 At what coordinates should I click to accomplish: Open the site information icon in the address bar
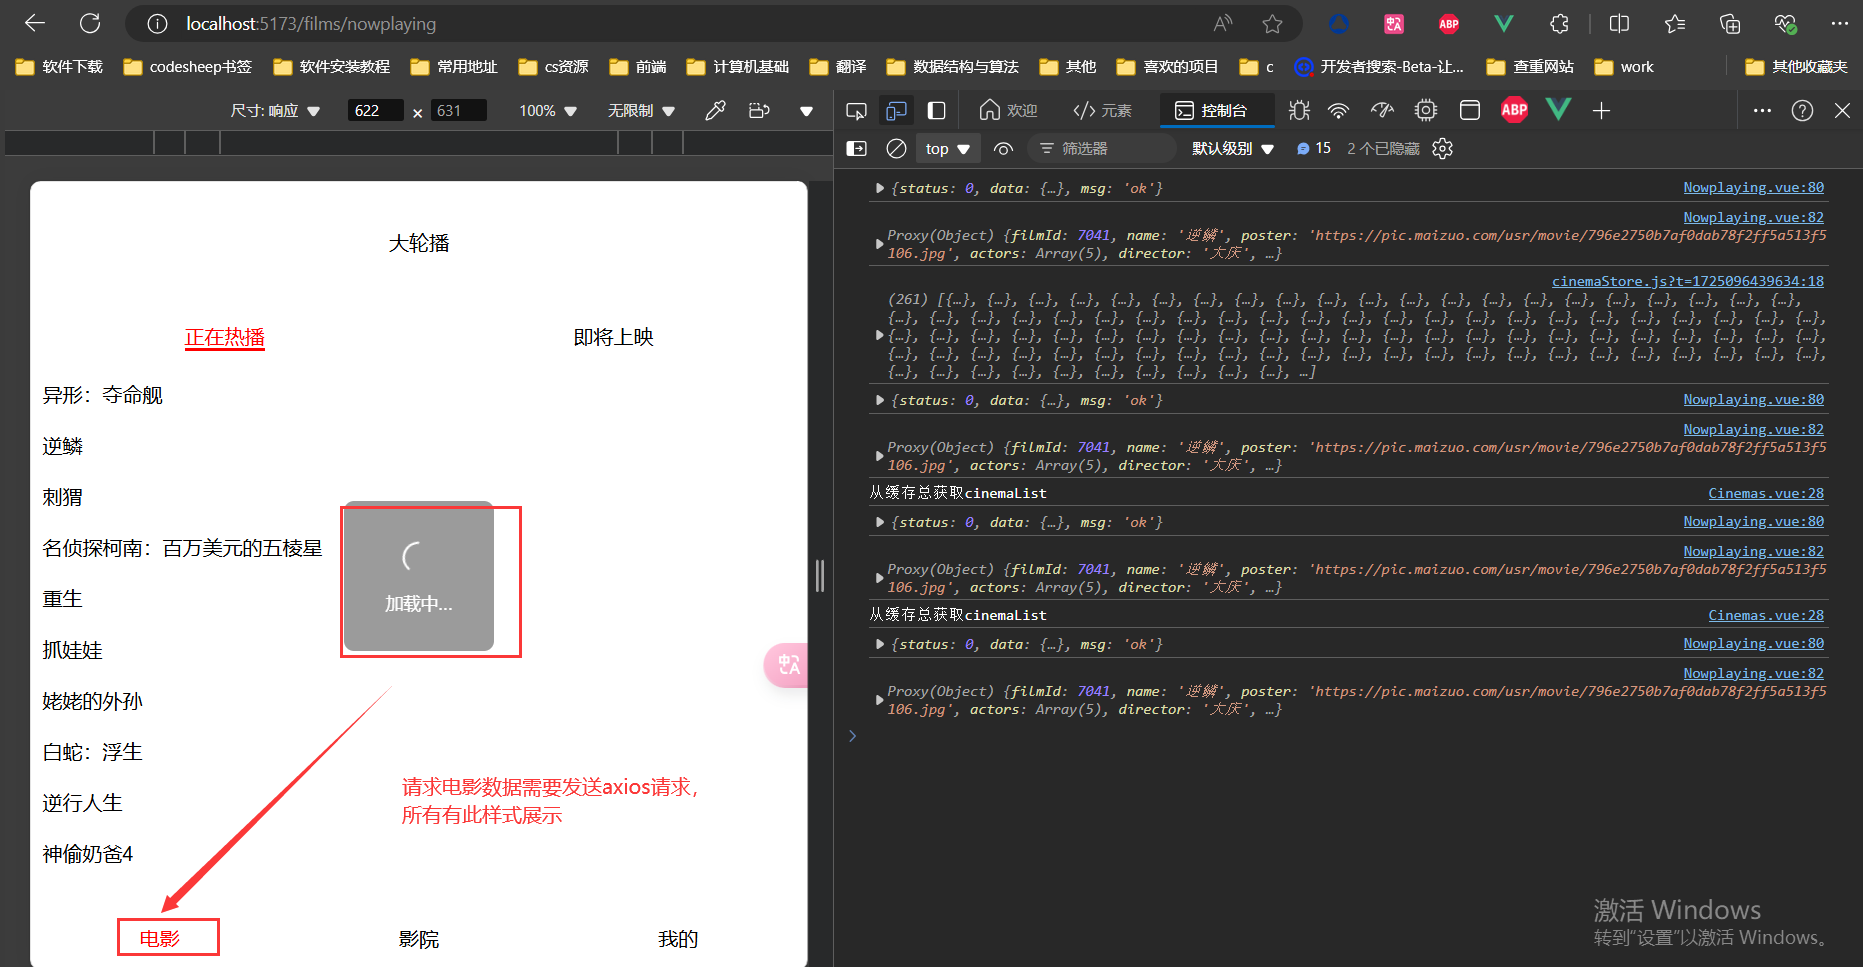pos(157,23)
